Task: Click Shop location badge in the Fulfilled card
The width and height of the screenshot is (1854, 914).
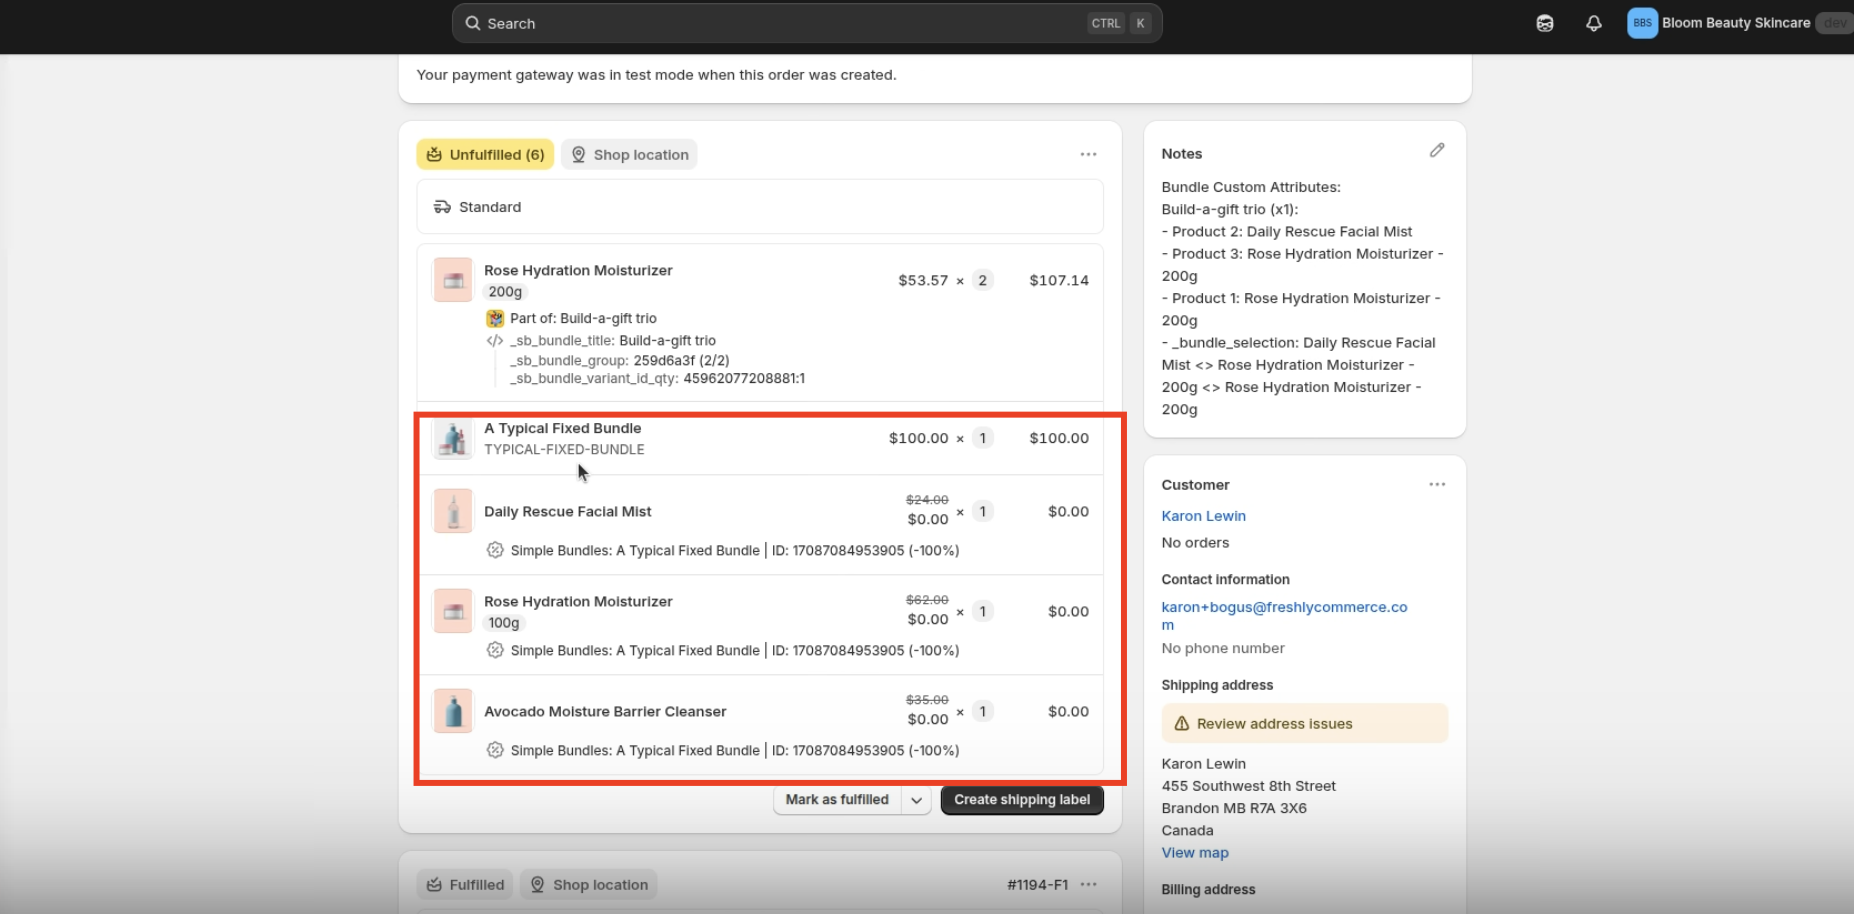Action: (x=589, y=884)
